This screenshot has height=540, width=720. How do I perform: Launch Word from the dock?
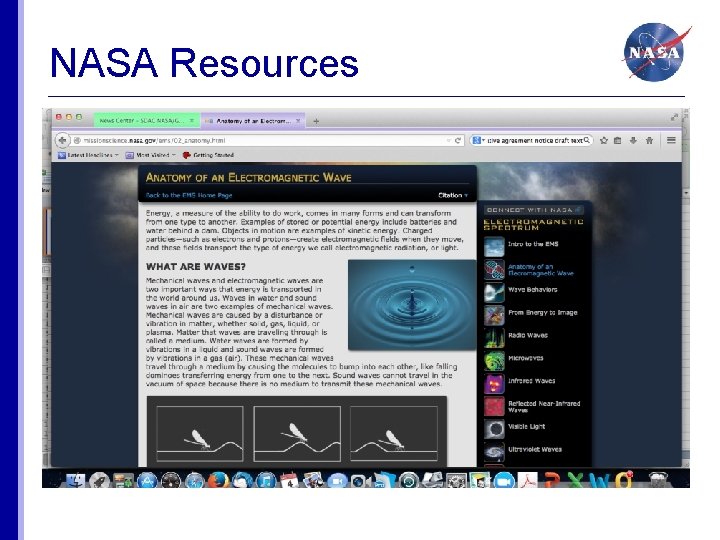coord(600,480)
